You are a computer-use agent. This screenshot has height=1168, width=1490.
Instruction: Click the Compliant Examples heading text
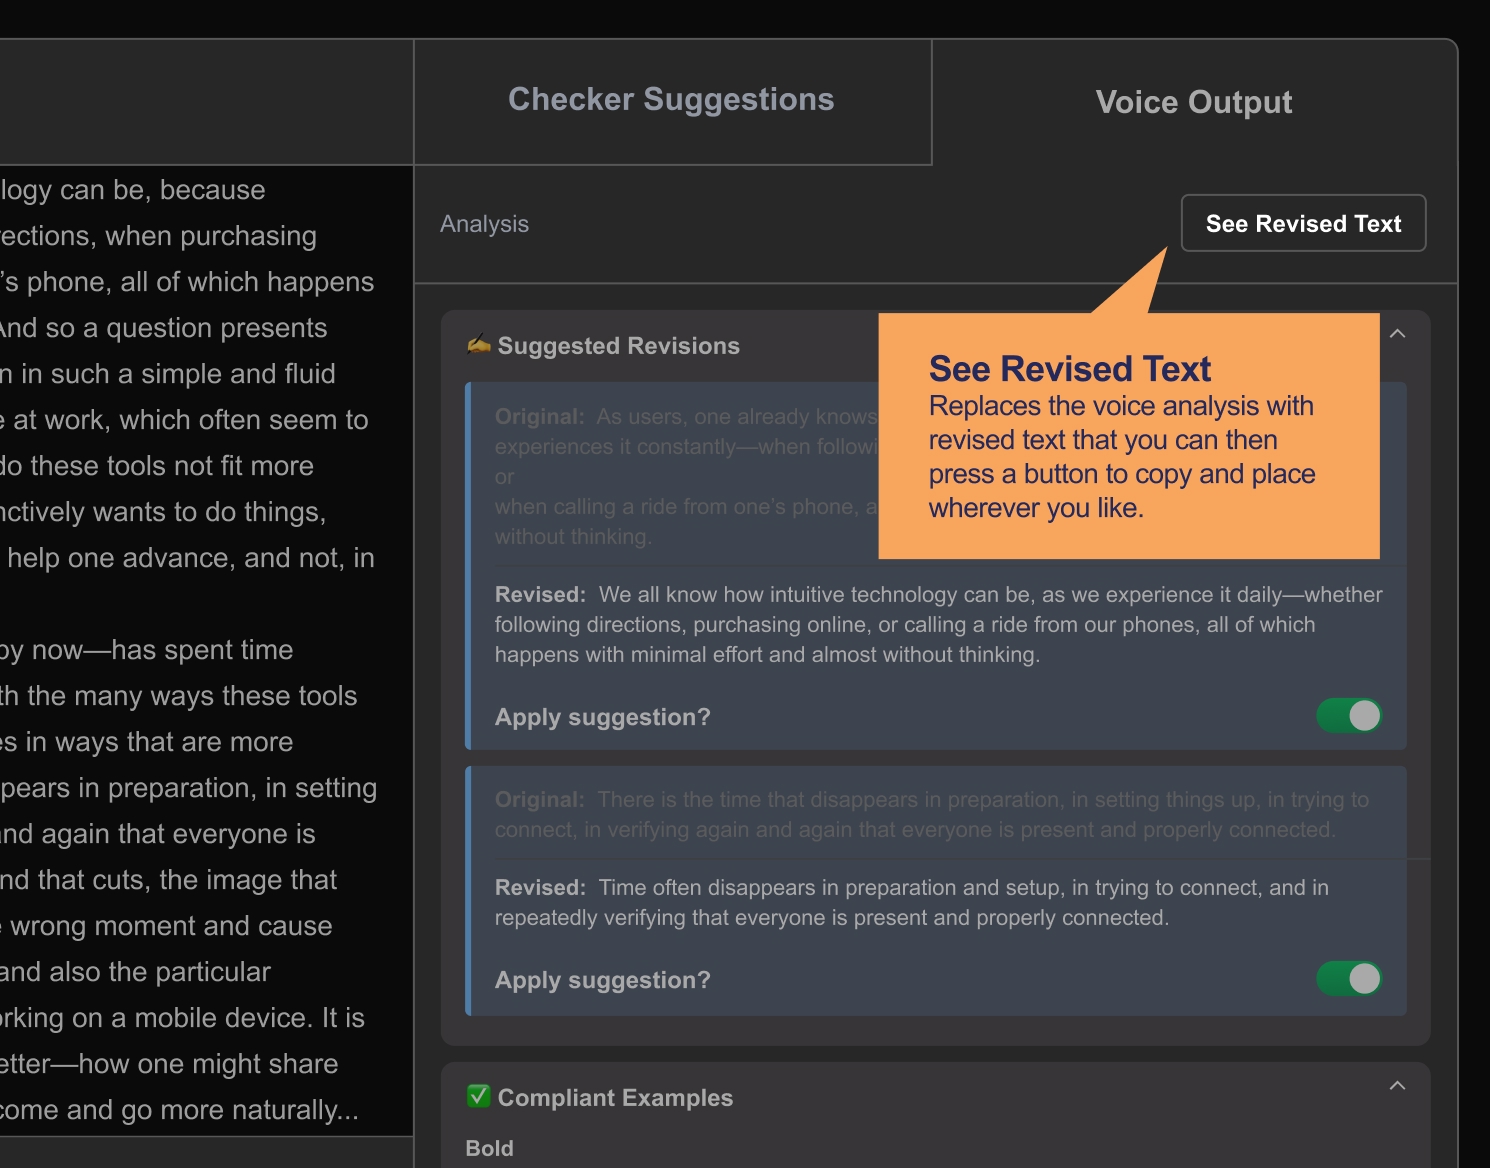coord(615,1098)
